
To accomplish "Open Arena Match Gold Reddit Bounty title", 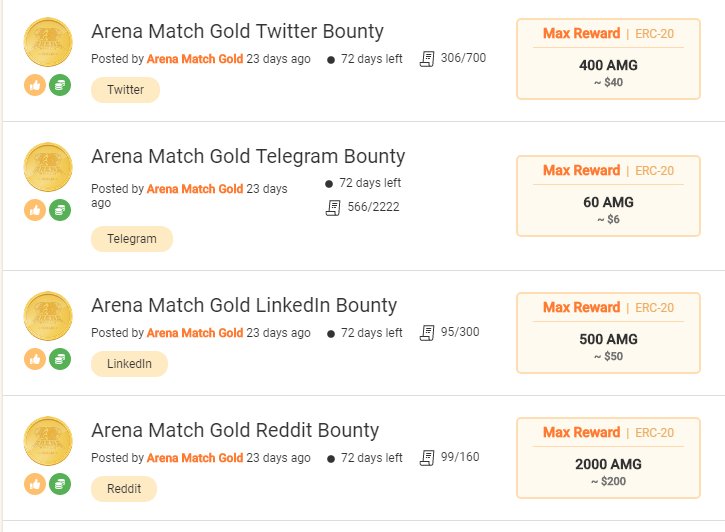I will pyautogui.click(x=235, y=430).
